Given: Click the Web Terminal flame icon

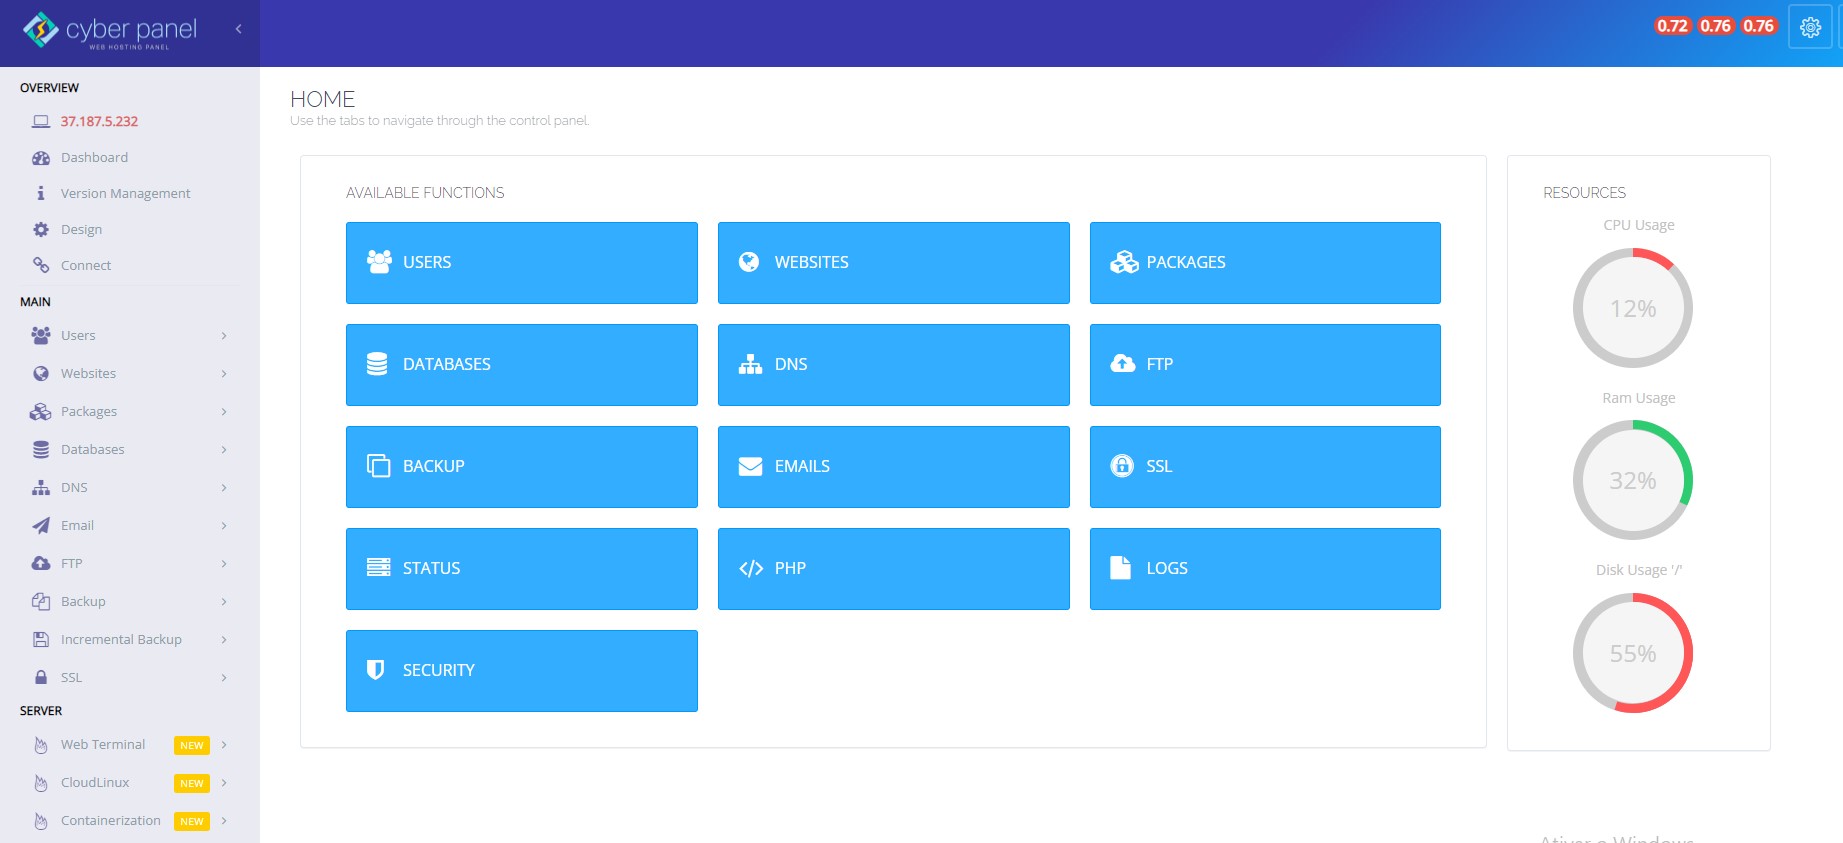Looking at the screenshot, I should pos(41,745).
